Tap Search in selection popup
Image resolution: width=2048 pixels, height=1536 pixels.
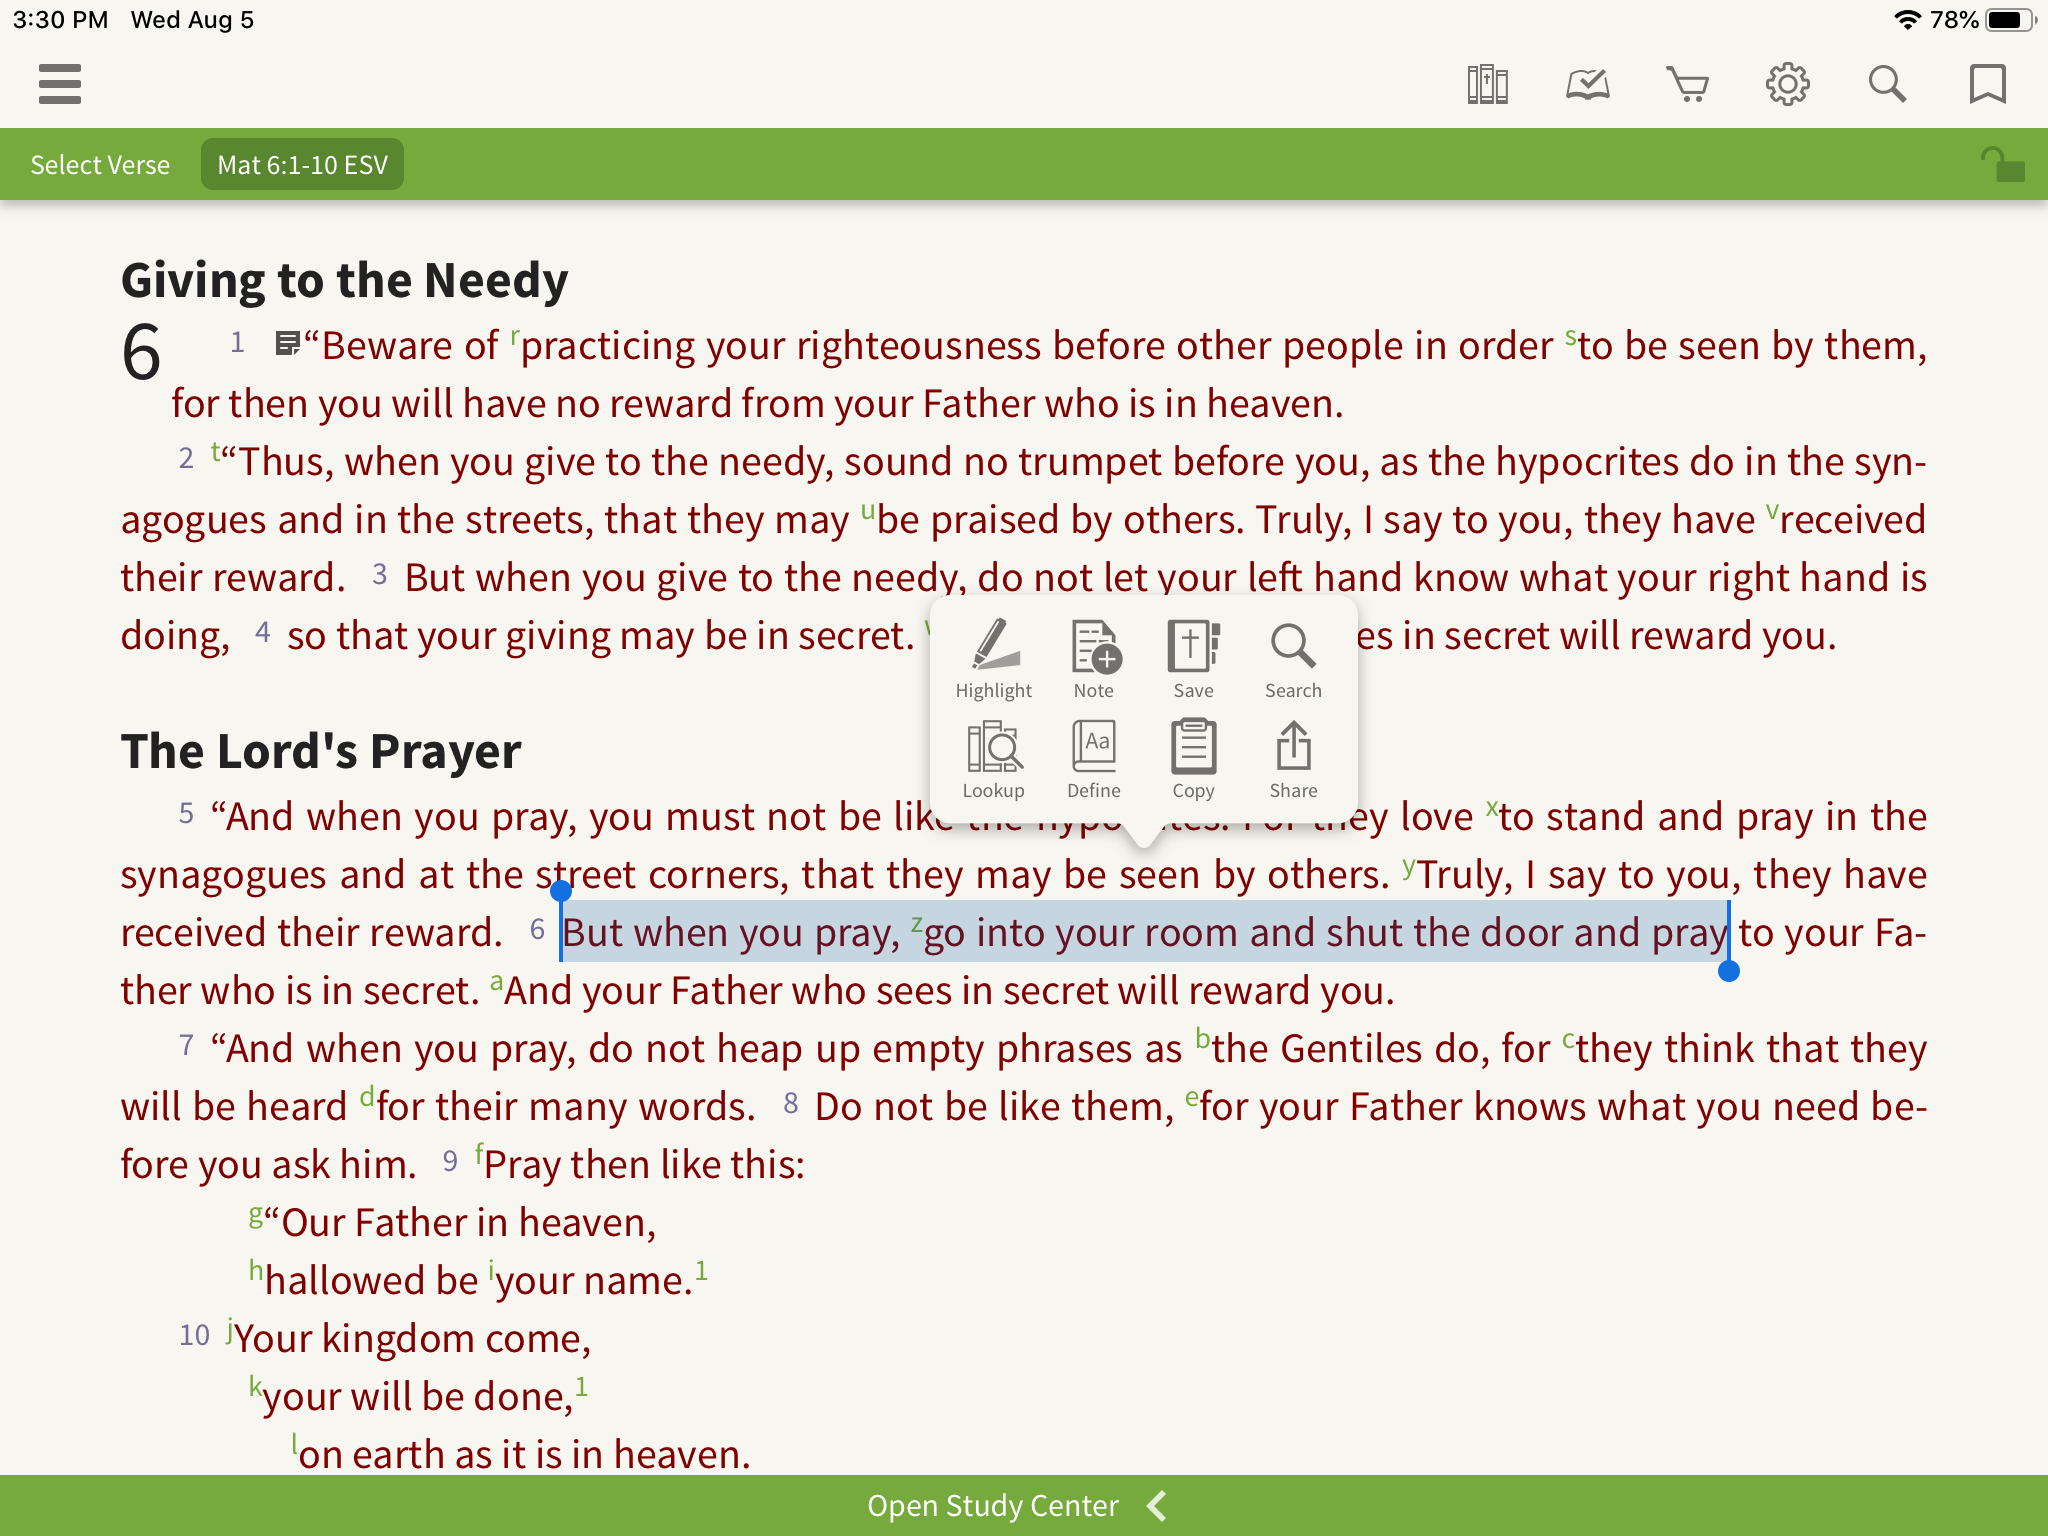pyautogui.click(x=1293, y=658)
